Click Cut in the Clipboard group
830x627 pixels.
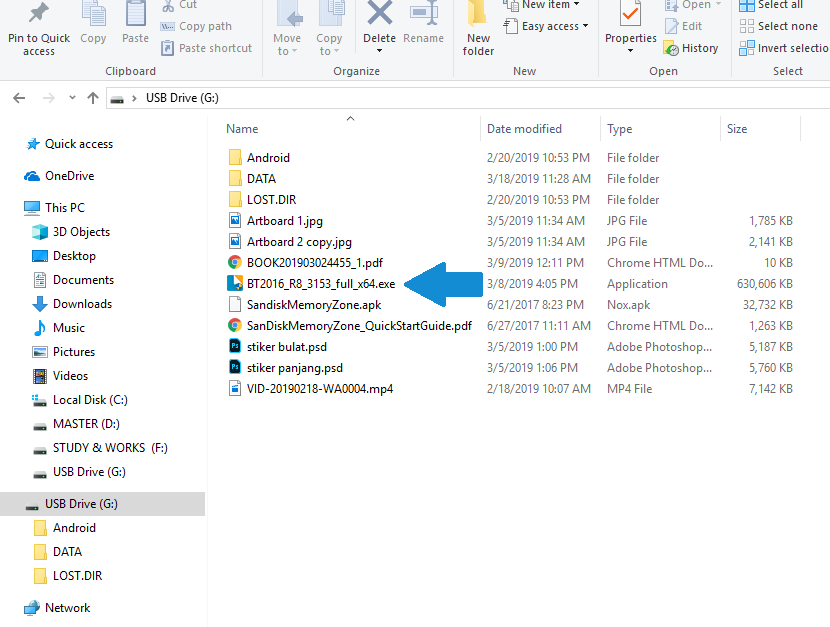(x=180, y=5)
